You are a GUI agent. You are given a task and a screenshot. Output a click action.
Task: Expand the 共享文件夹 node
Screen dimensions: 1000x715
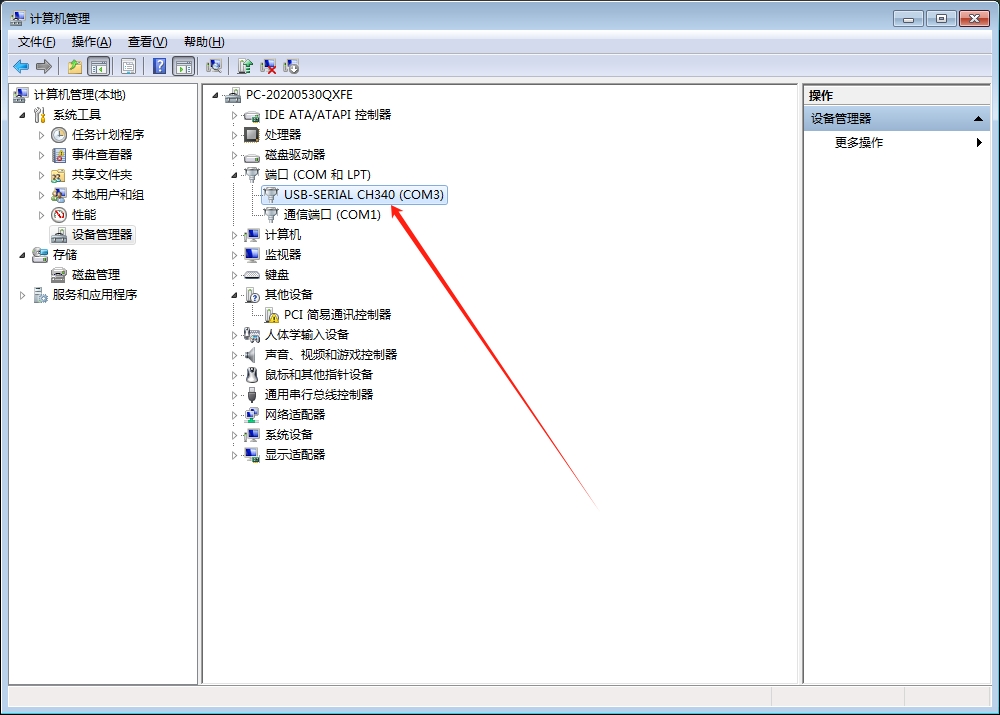pos(41,175)
